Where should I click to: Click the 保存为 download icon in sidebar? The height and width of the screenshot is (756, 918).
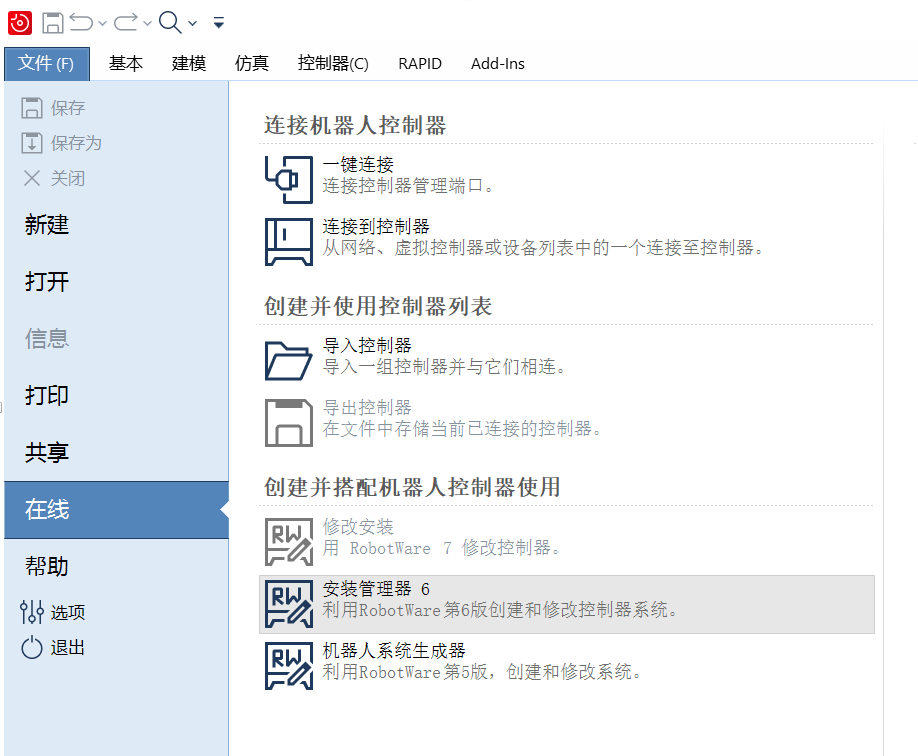coord(32,143)
